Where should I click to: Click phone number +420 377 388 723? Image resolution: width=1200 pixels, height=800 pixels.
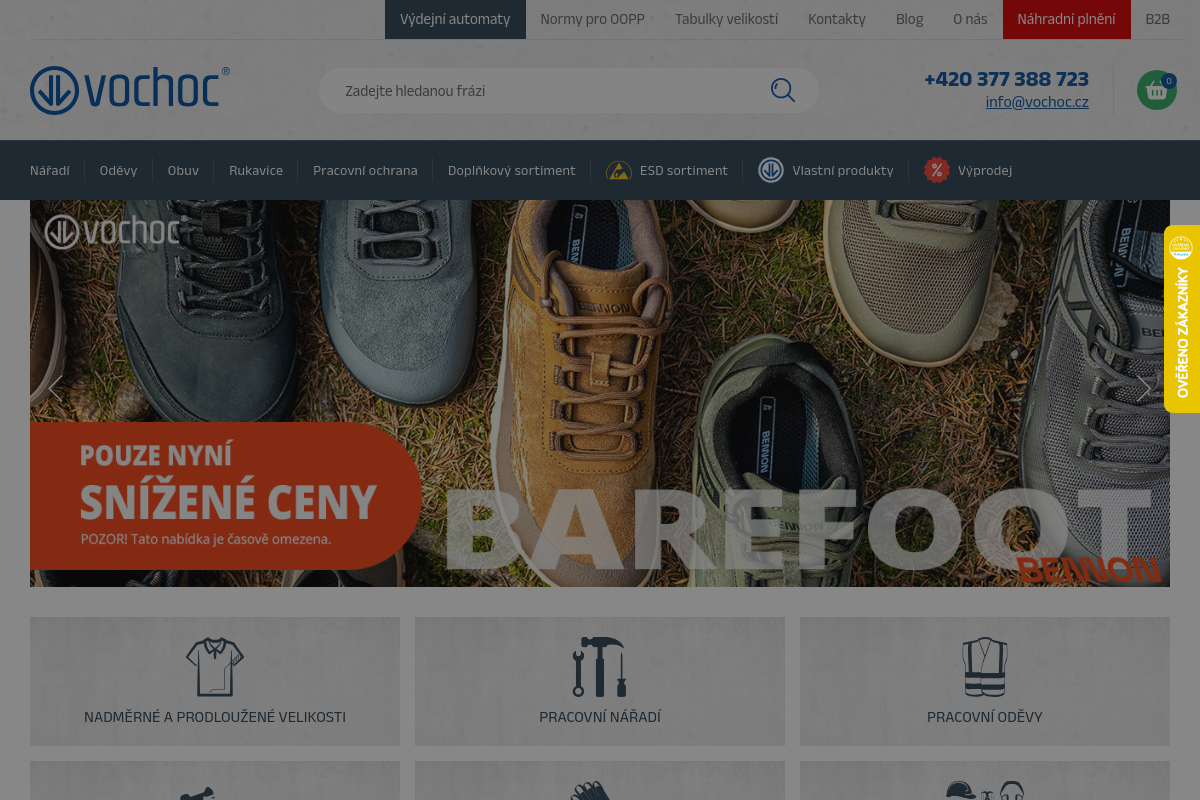coord(1006,79)
